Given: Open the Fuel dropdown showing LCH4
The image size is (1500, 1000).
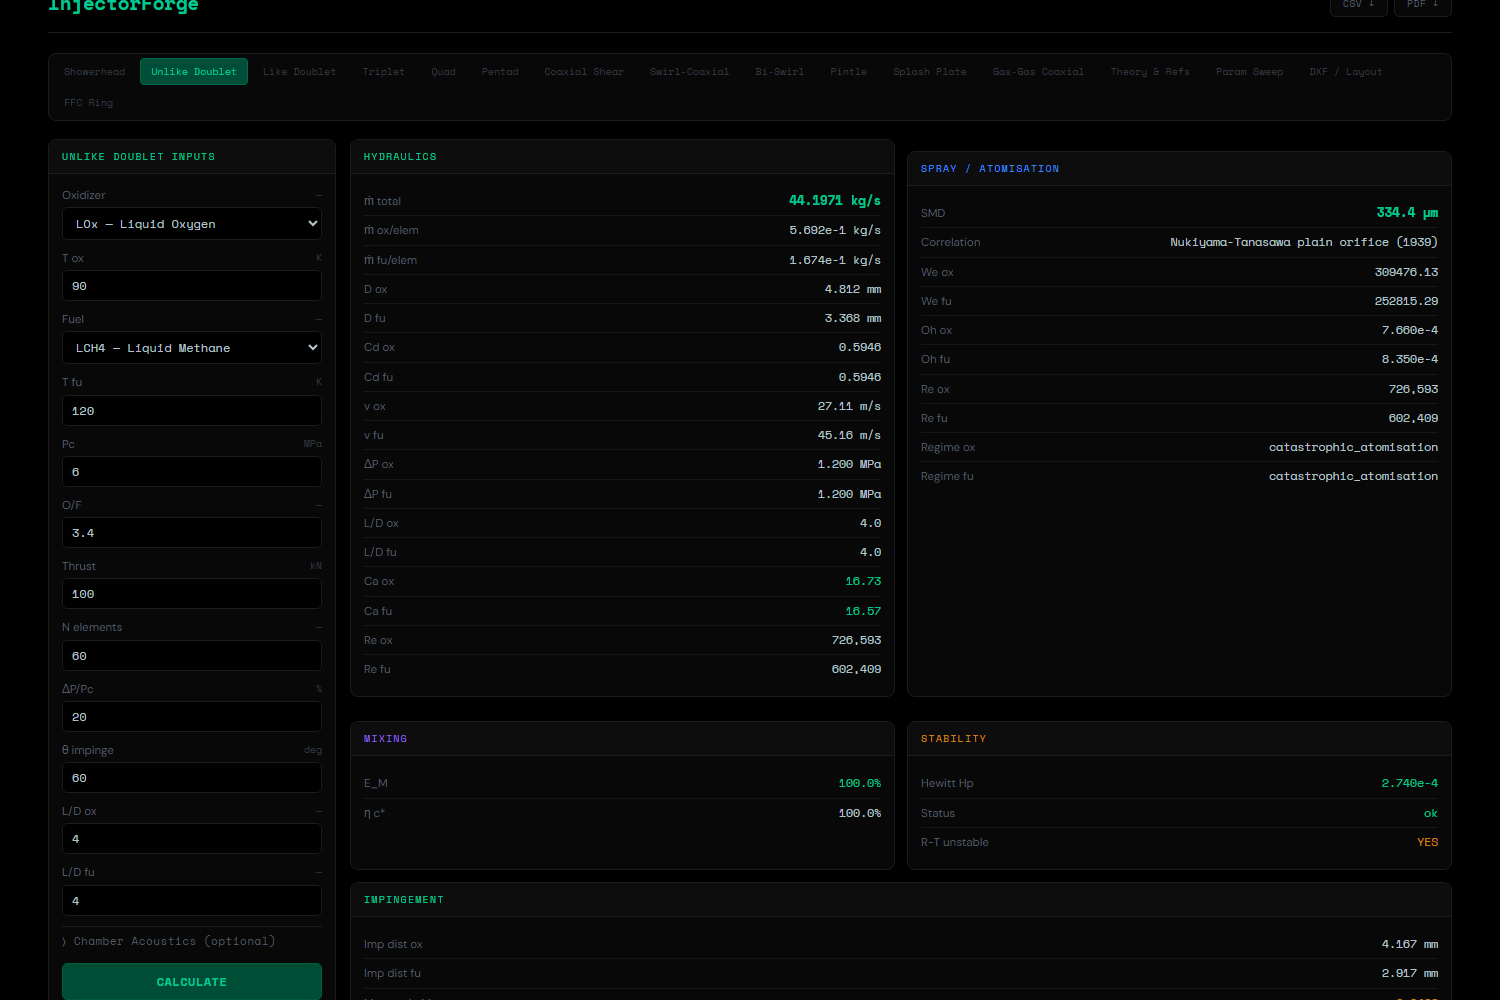Looking at the screenshot, I should coord(192,348).
